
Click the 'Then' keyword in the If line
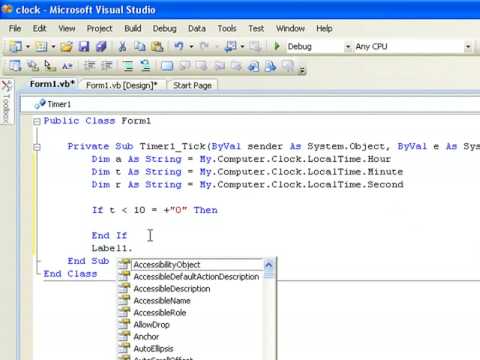coord(206,210)
